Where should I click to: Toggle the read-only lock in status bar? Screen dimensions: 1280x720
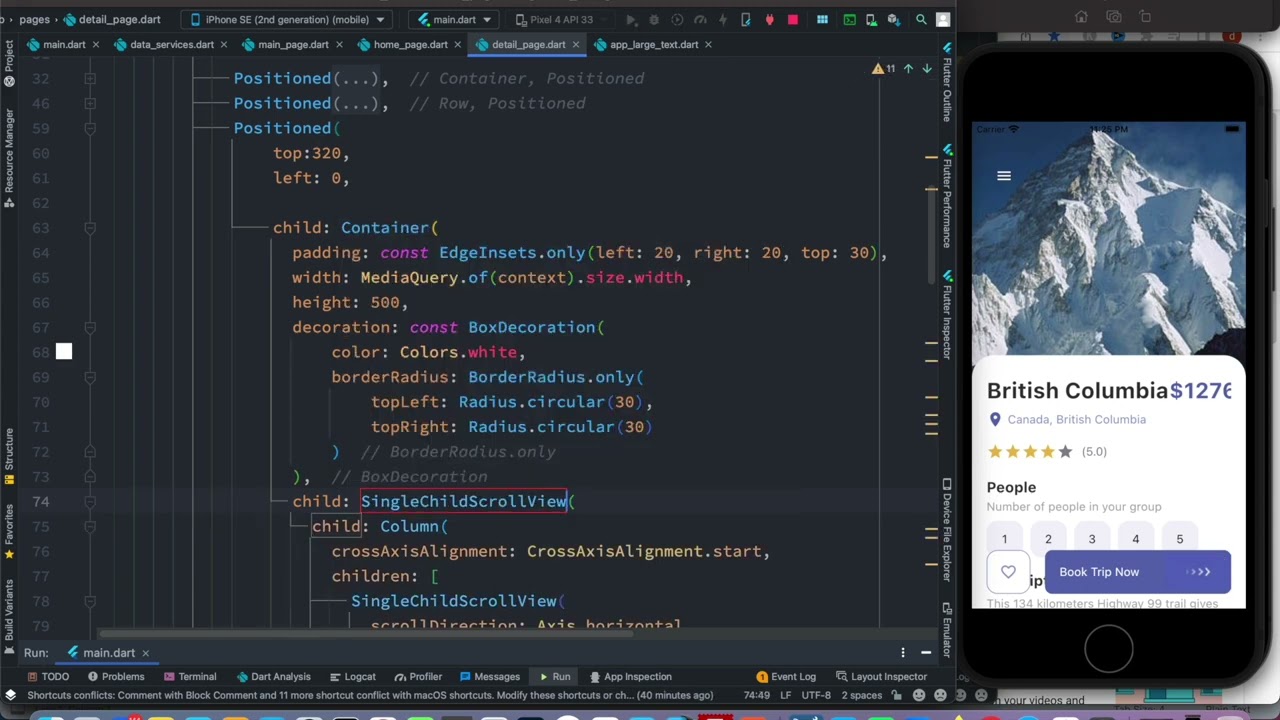897,694
